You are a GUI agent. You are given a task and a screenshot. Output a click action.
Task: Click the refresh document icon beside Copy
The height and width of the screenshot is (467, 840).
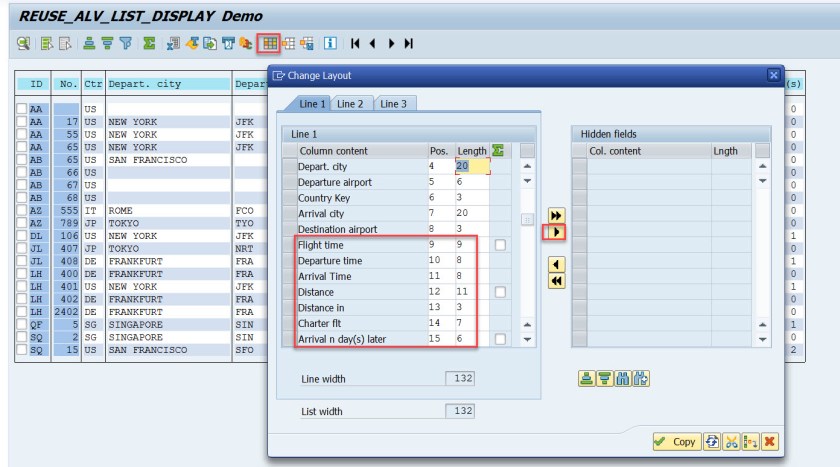click(x=712, y=442)
